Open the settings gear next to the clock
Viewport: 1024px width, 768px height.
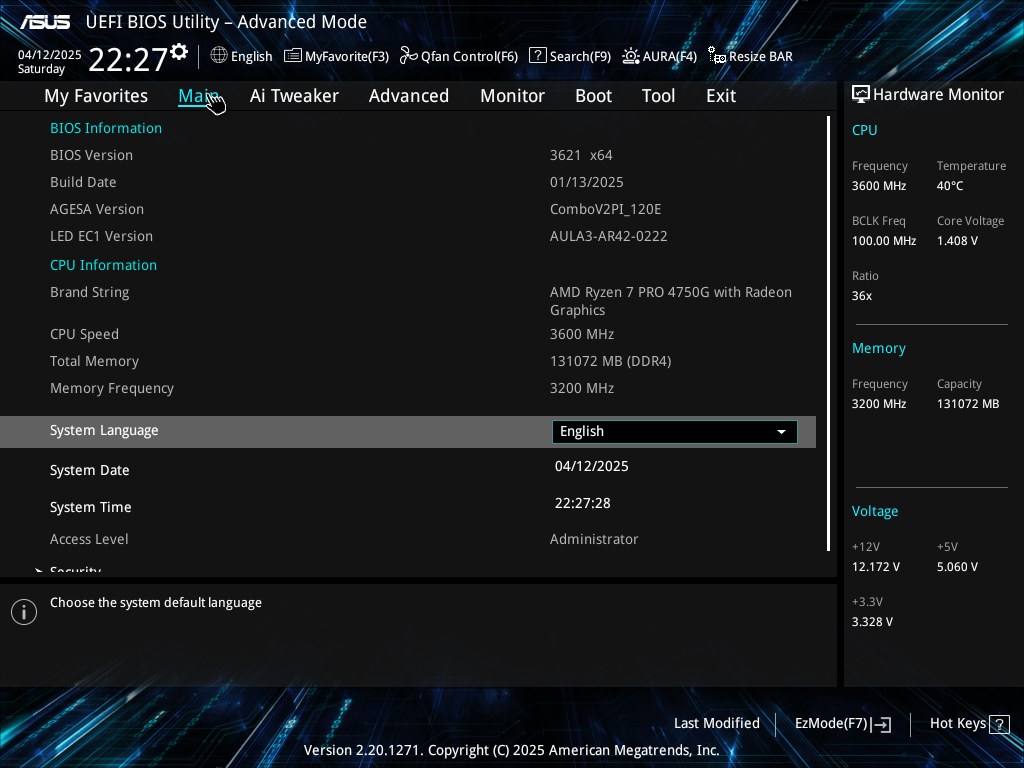pos(179,52)
